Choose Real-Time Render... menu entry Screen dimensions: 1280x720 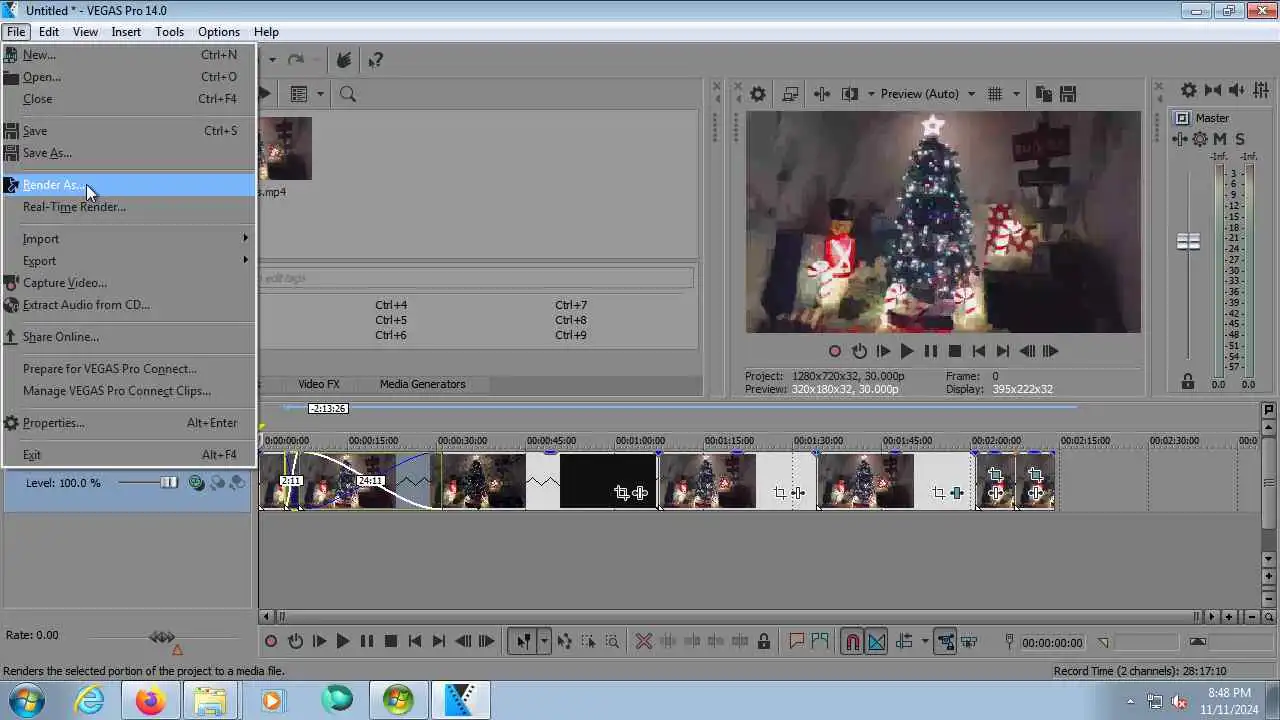point(128,207)
